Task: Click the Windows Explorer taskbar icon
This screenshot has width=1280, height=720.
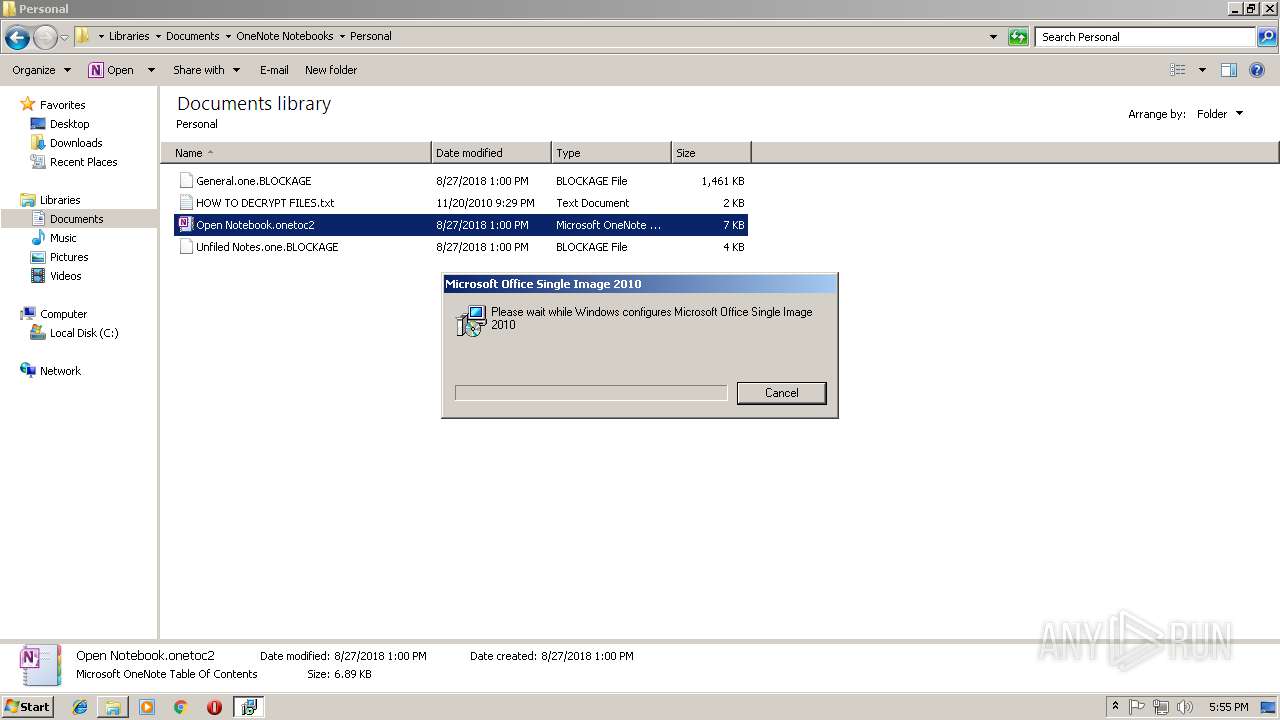Action: pos(113,707)
